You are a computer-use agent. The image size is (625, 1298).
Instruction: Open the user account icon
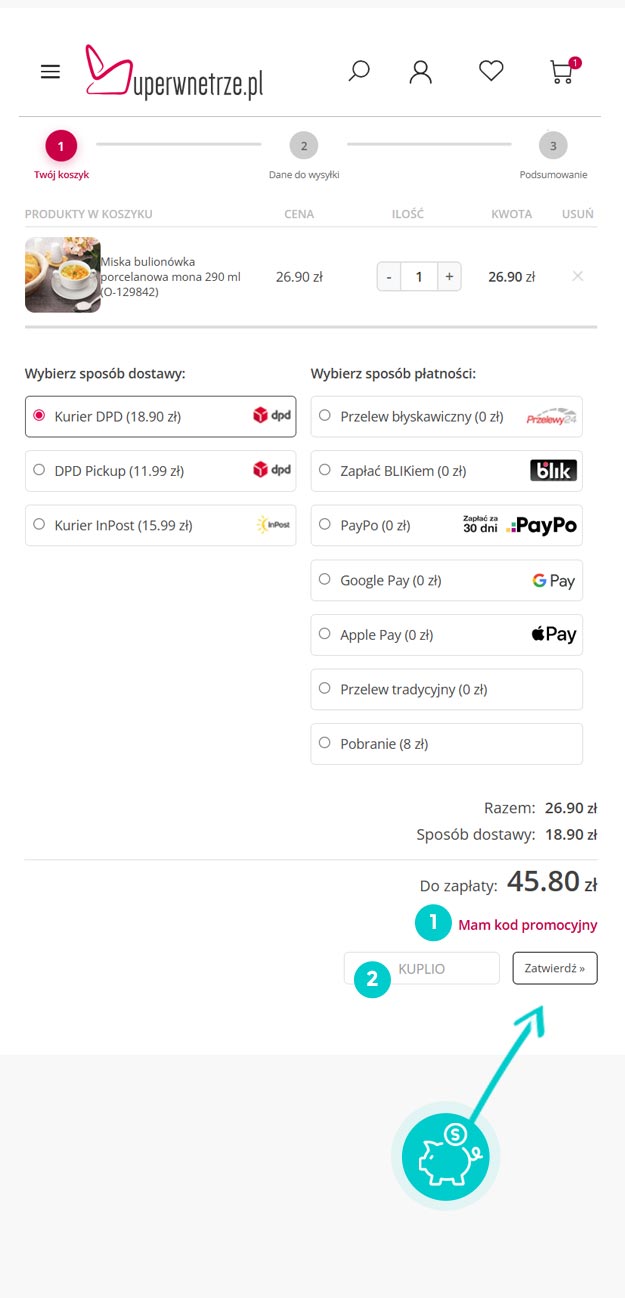pyautogui.click(x=421, y=72)
